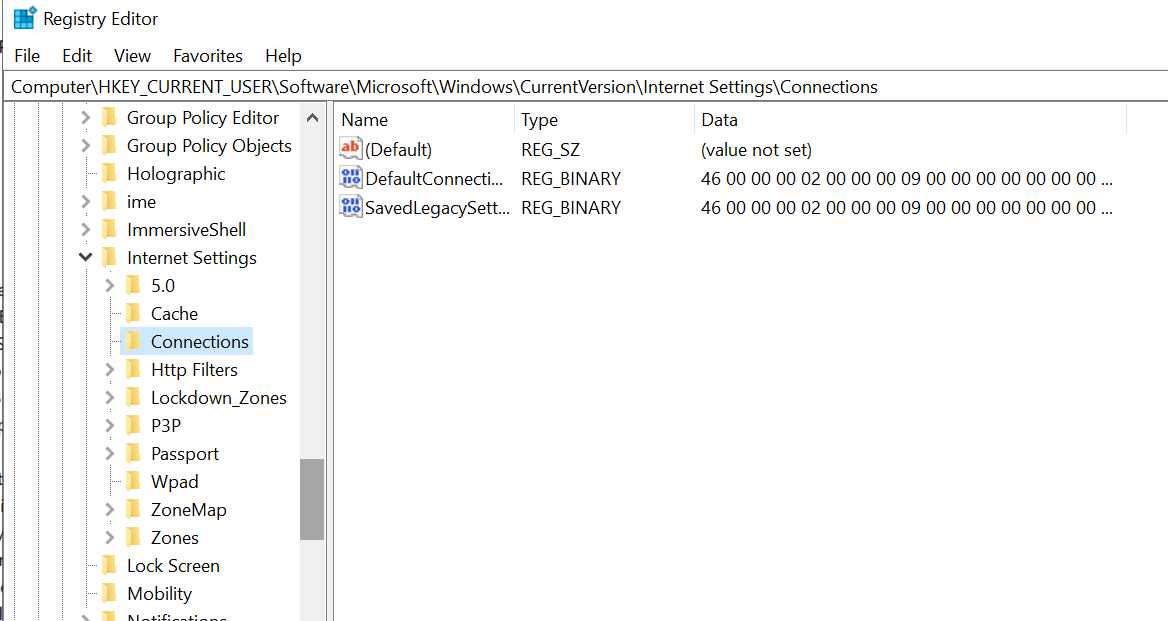Click the DefaultConnecti... value name
This screenshot has width=1168, height=621.
[x=434, y=179]
